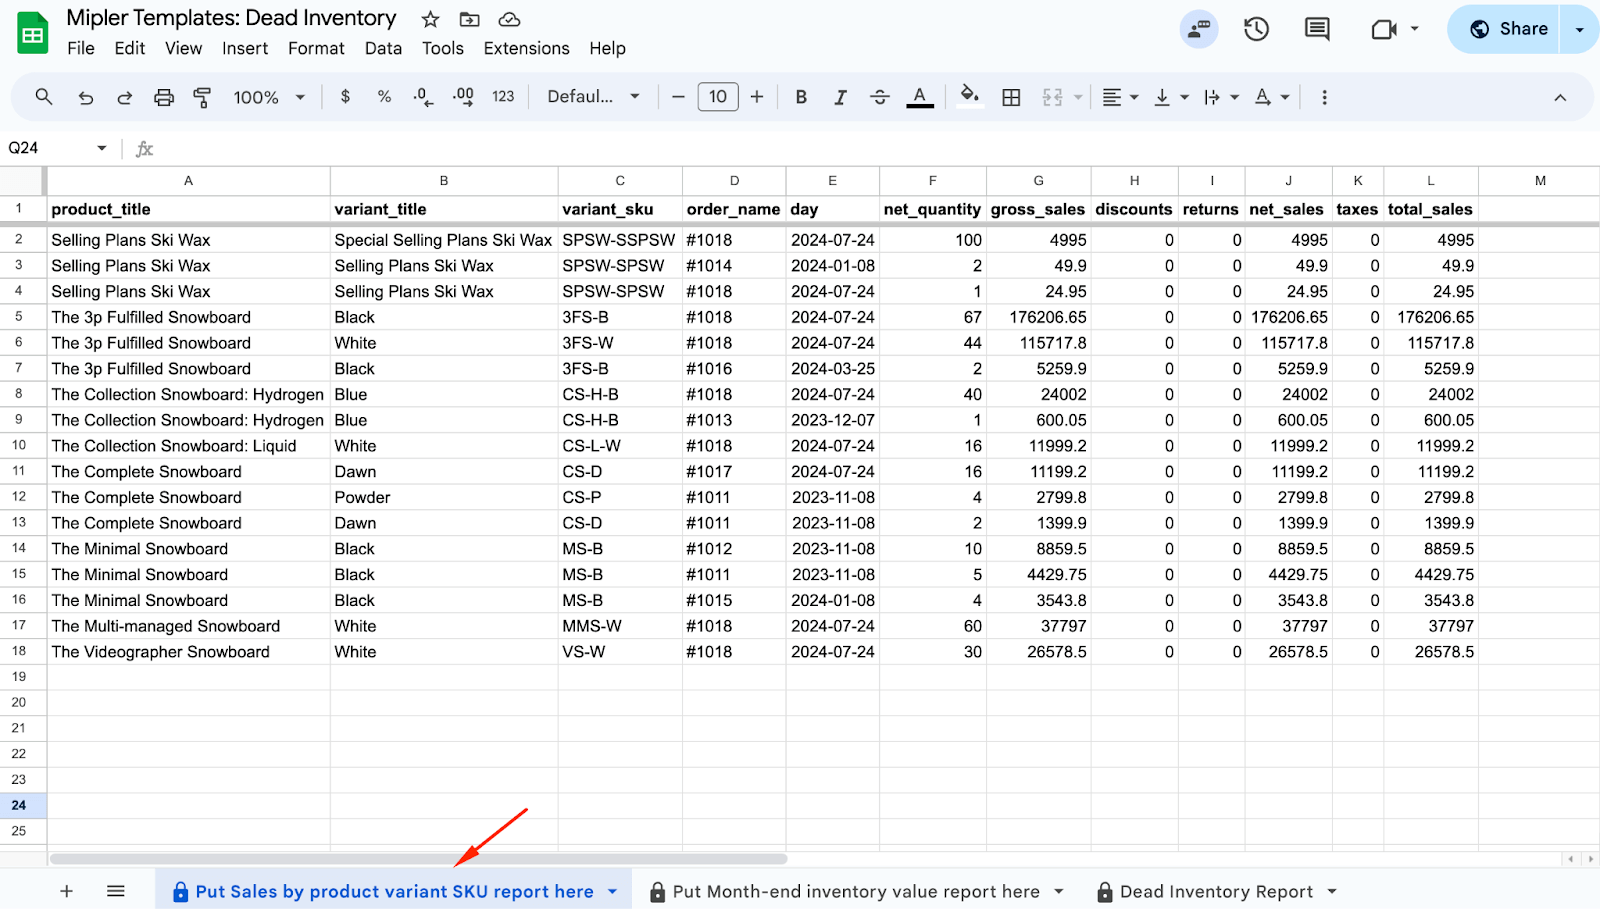The height and width of the screenshot is (909, 1600).
Task: Select the paint format roller icon
Action: click(x=202, y=97)
